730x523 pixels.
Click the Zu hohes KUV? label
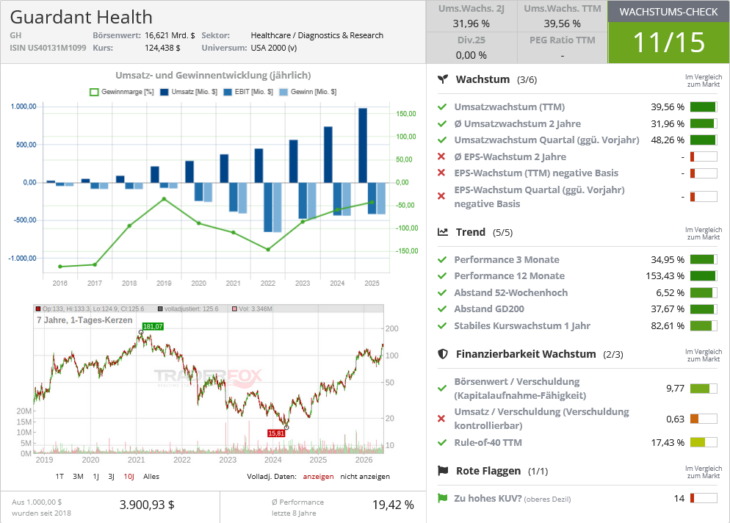pyautogui.click(x=487, y=498)
